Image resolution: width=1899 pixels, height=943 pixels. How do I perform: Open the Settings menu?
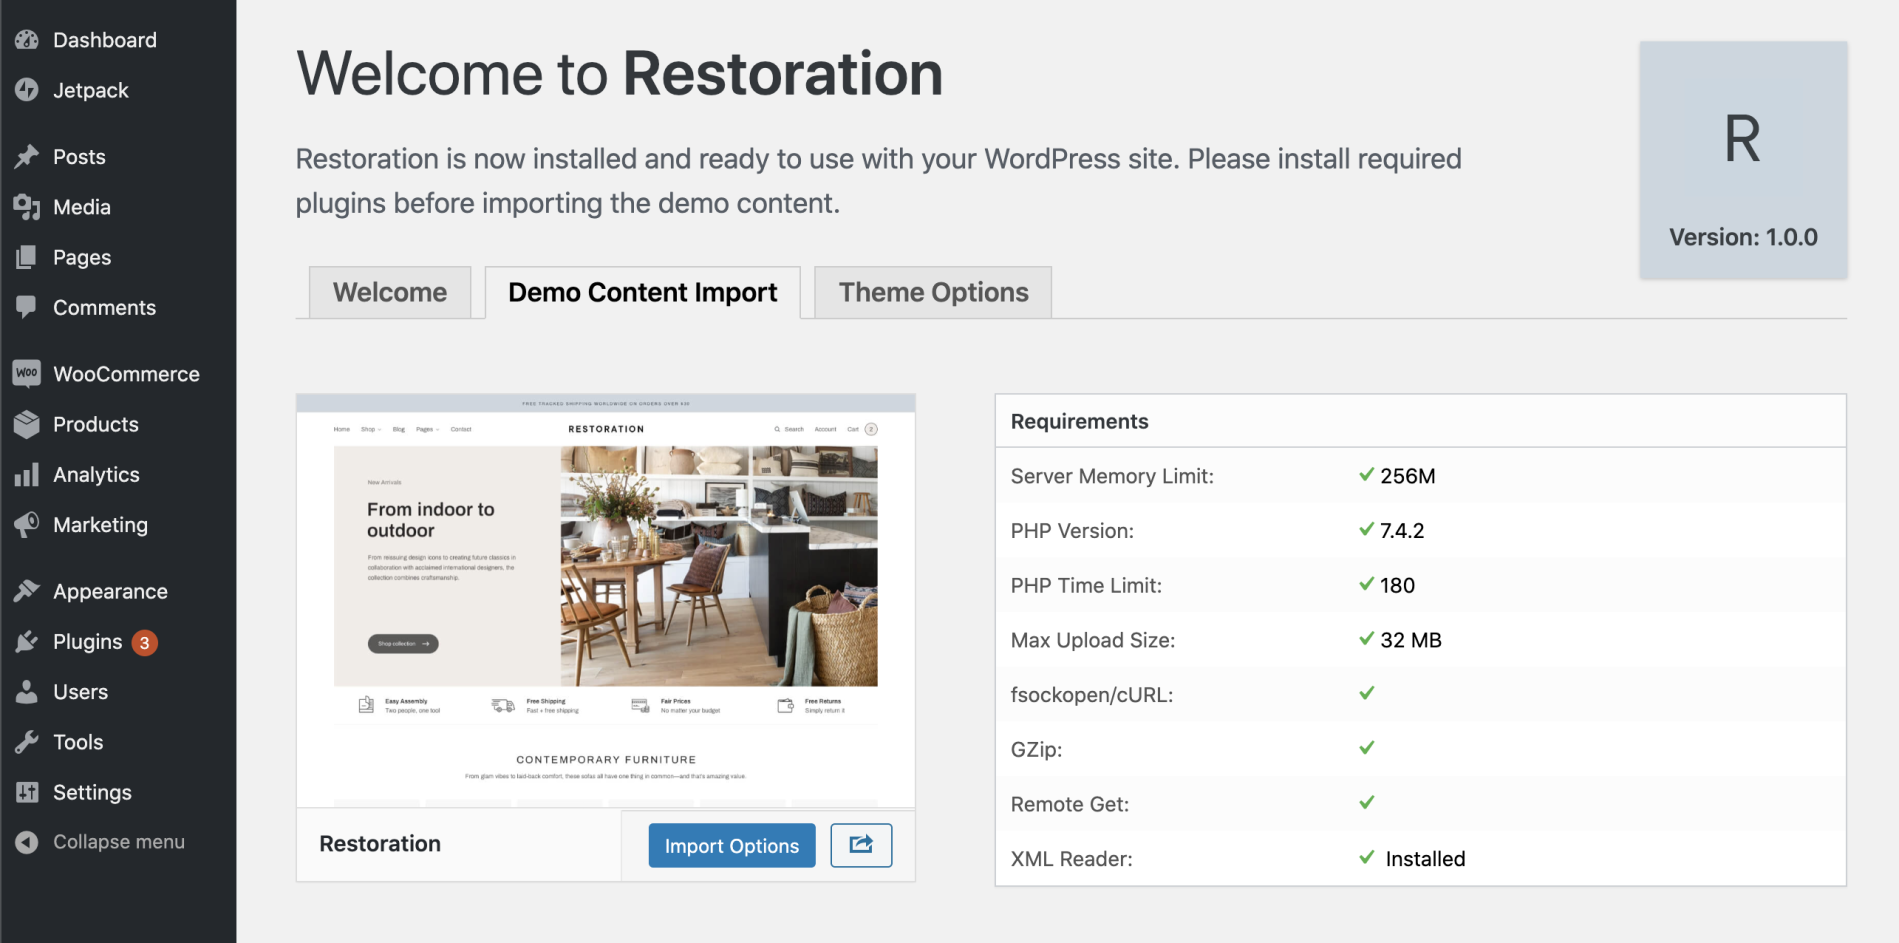point(92,792)
